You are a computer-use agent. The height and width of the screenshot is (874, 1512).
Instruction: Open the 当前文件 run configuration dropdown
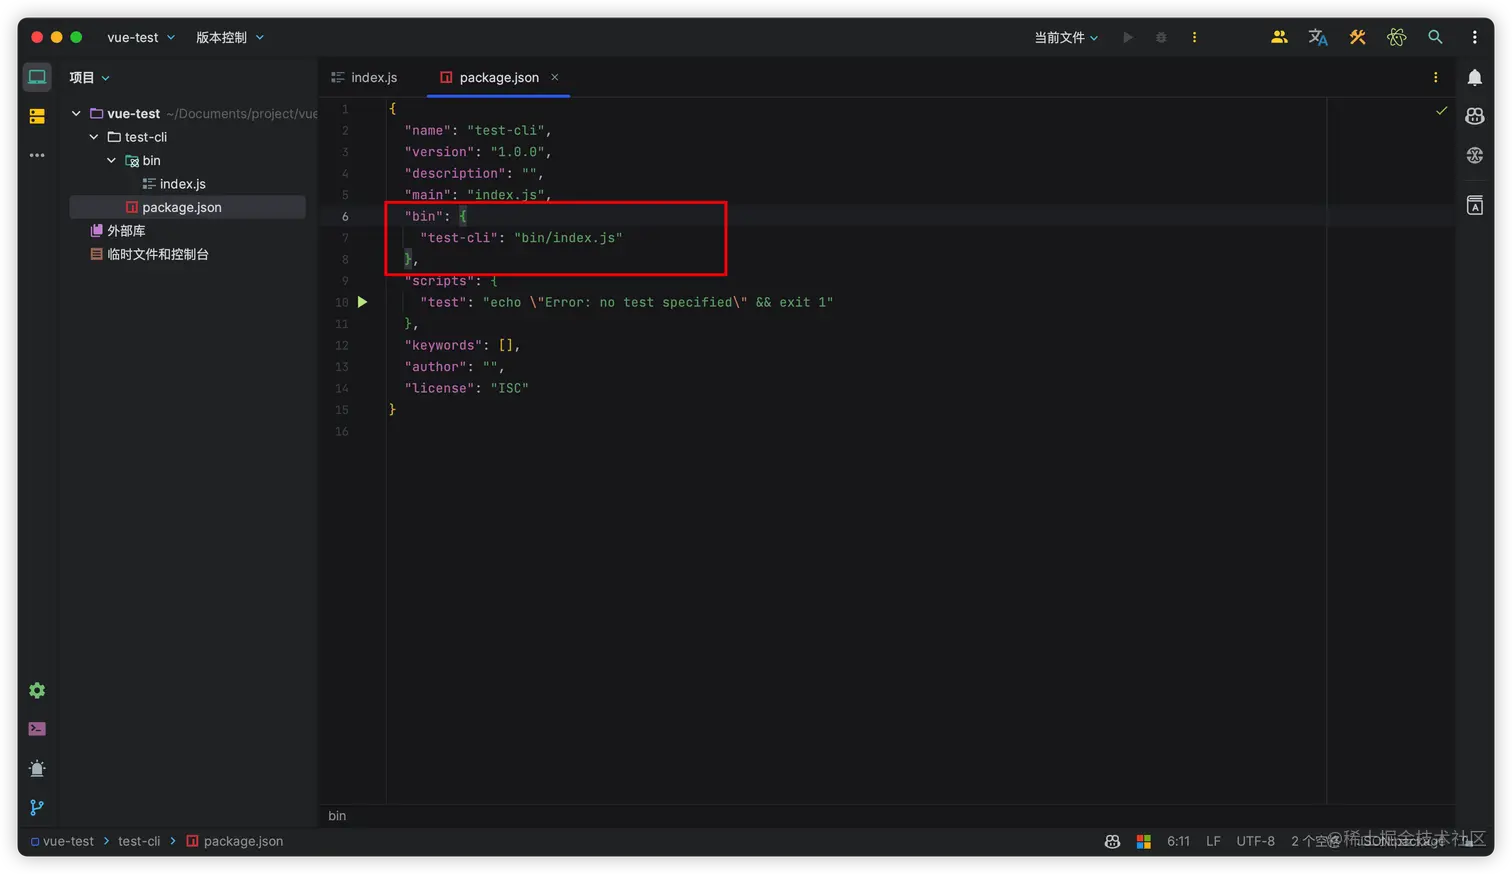tap(1066, 37)
